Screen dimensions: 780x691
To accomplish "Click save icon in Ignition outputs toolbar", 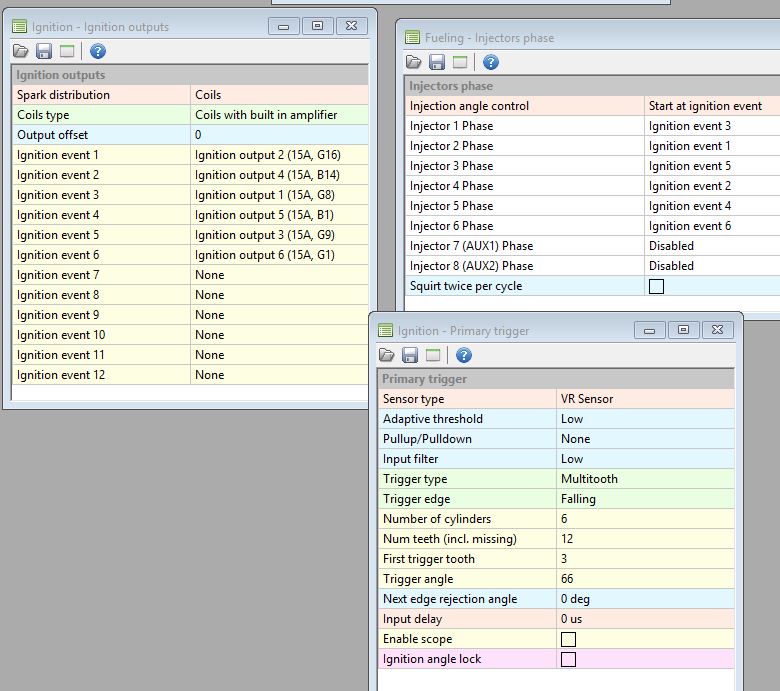I will pyautogui.click(x=44, y=51).
